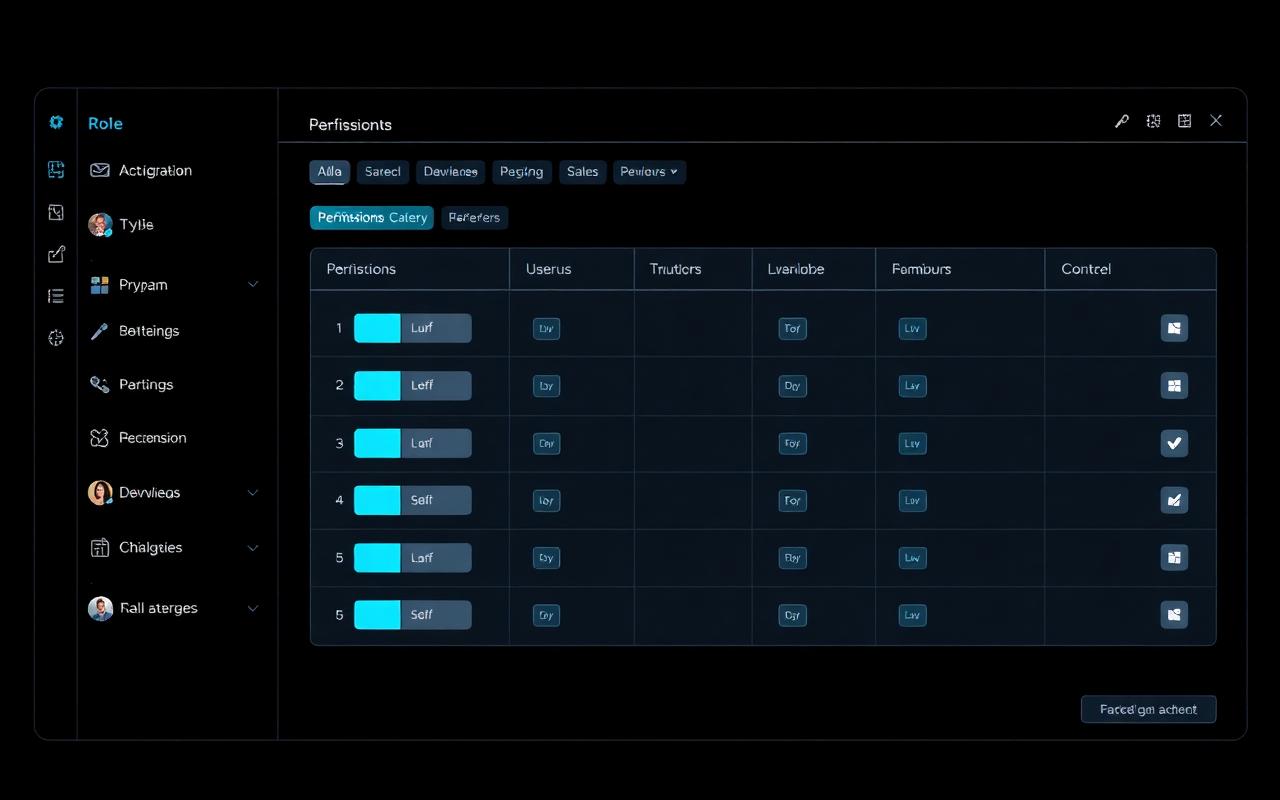
Task: Click the Control icon in row 2
Action: tap(1174, 385)
